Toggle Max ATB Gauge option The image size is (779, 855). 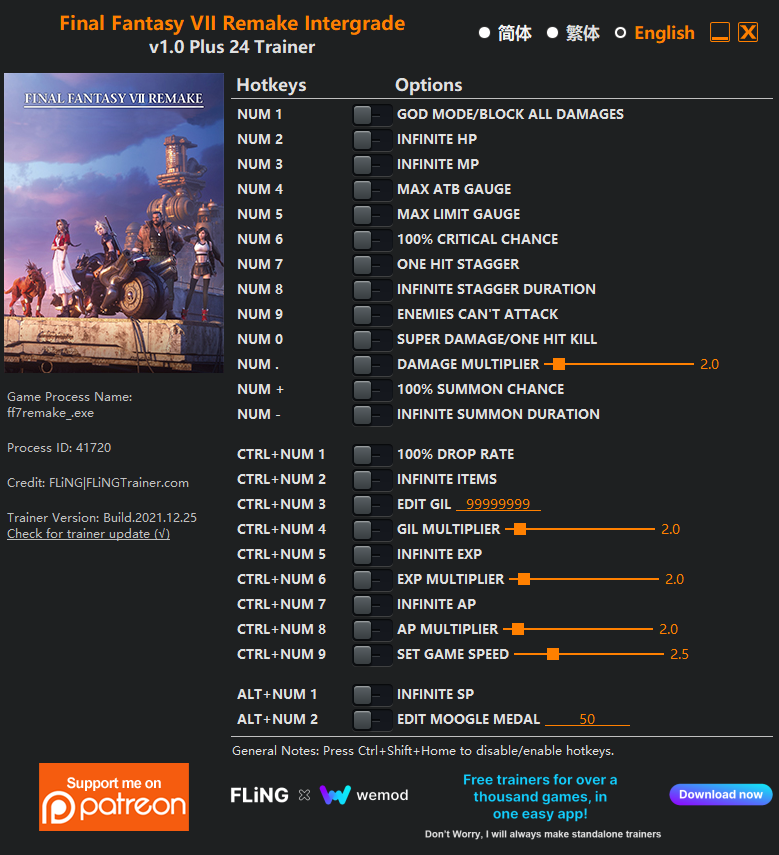(x=372, y=190)
